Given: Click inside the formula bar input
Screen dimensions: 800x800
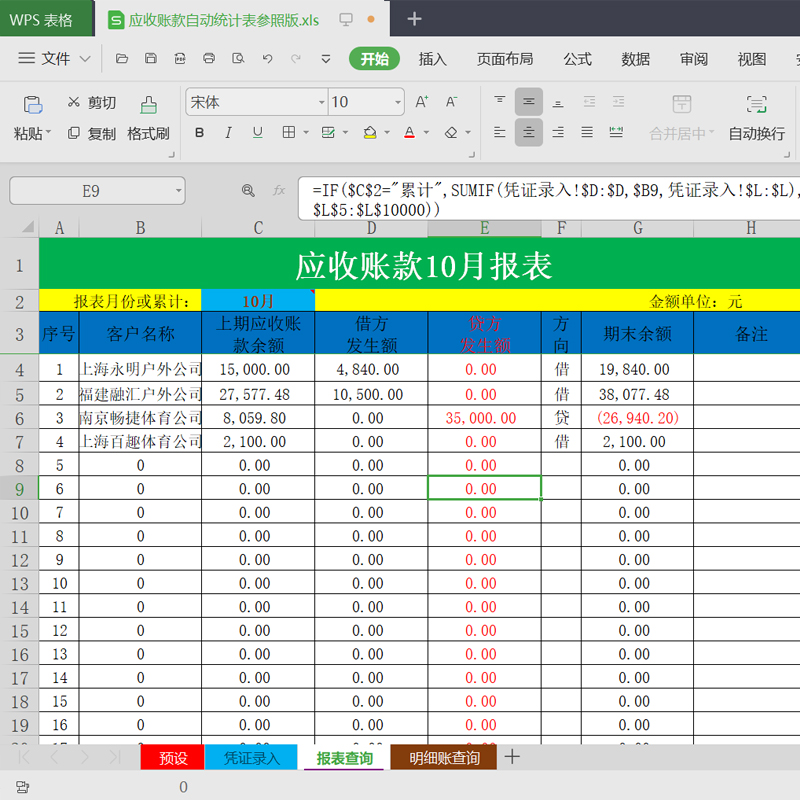Looking at the screenshot, I should point(548,199).
